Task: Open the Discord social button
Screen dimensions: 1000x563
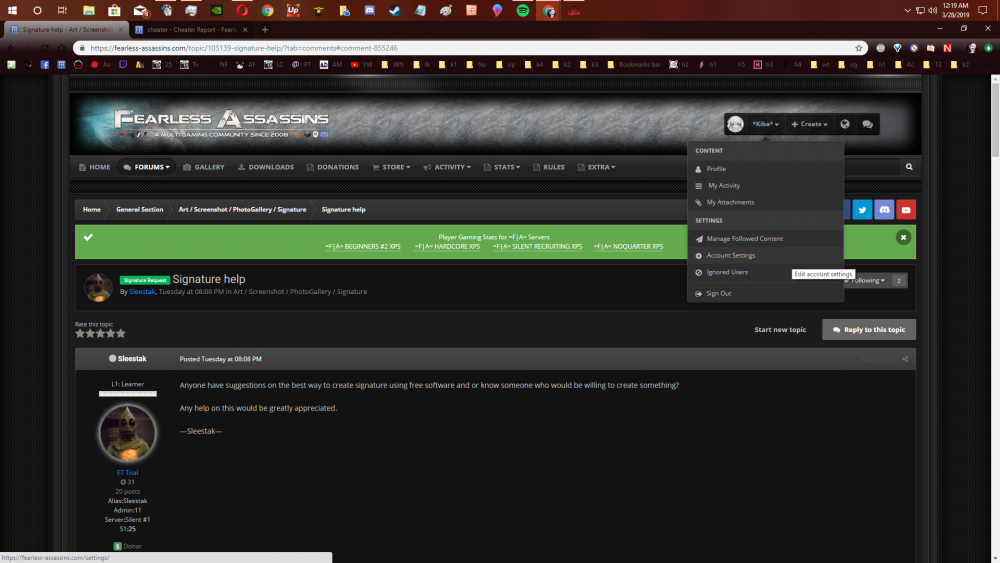Action: [884, 210]
